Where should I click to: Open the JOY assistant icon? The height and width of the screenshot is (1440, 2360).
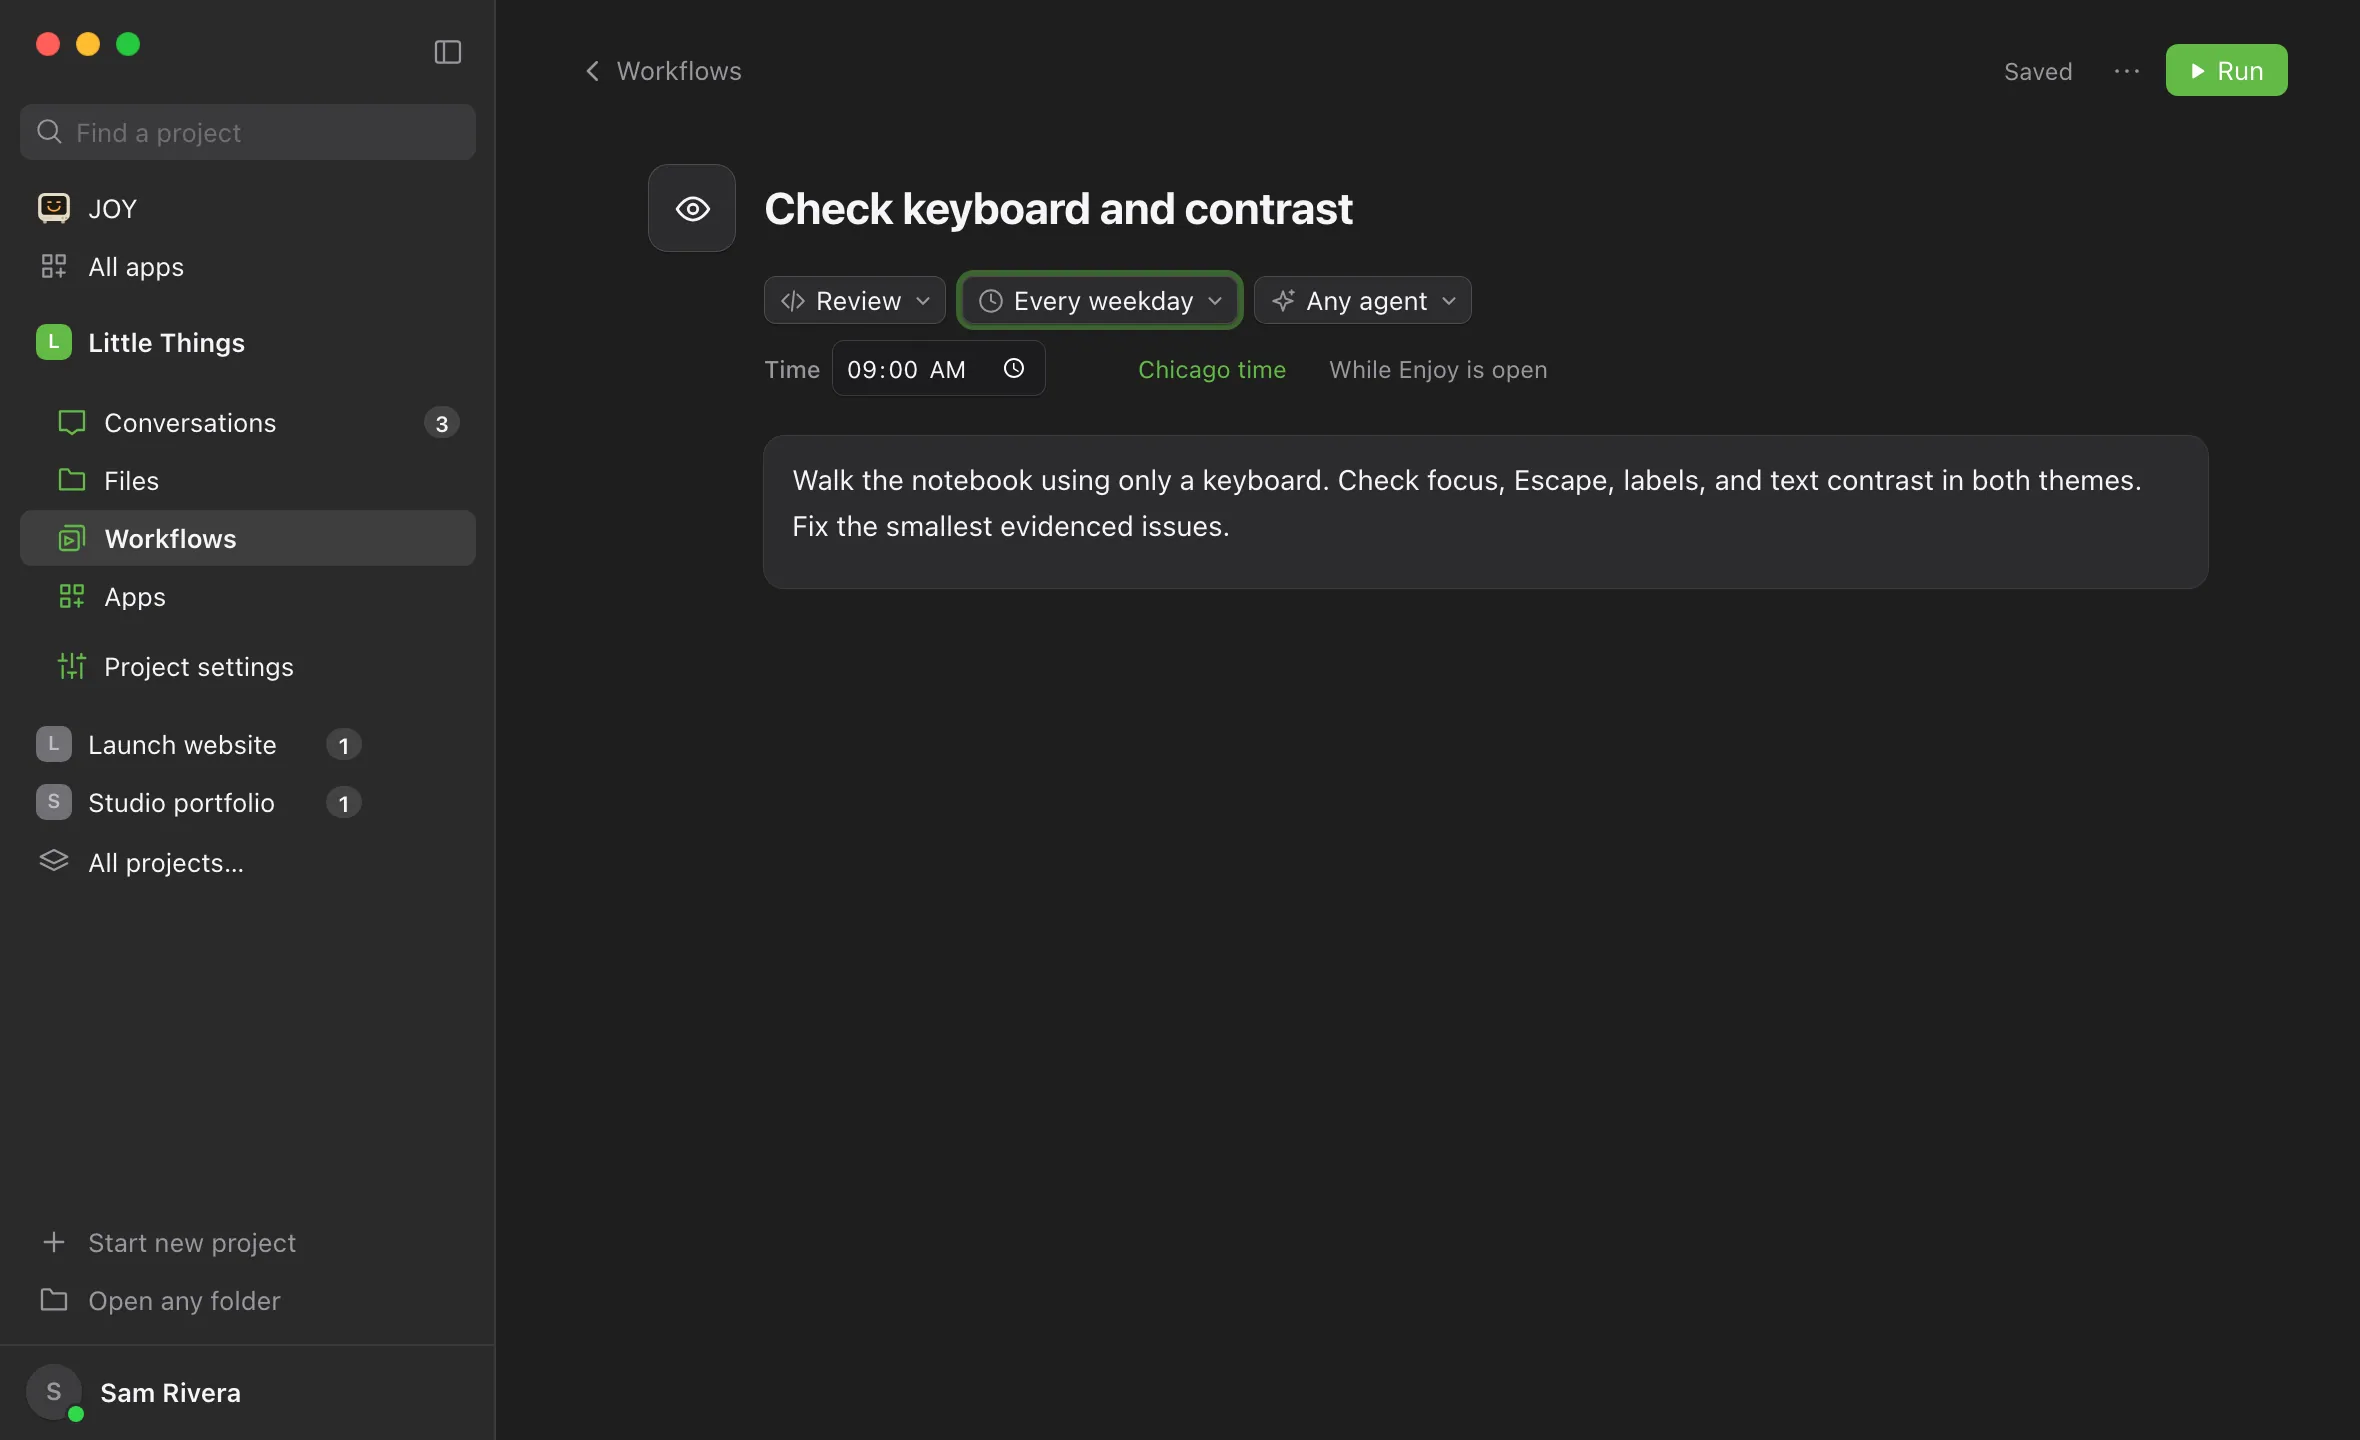coord(54,208)
